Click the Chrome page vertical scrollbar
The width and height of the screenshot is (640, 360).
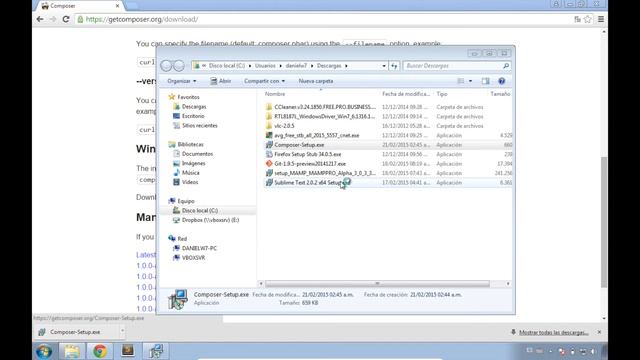pyautogui.click(x=604, y=222)
